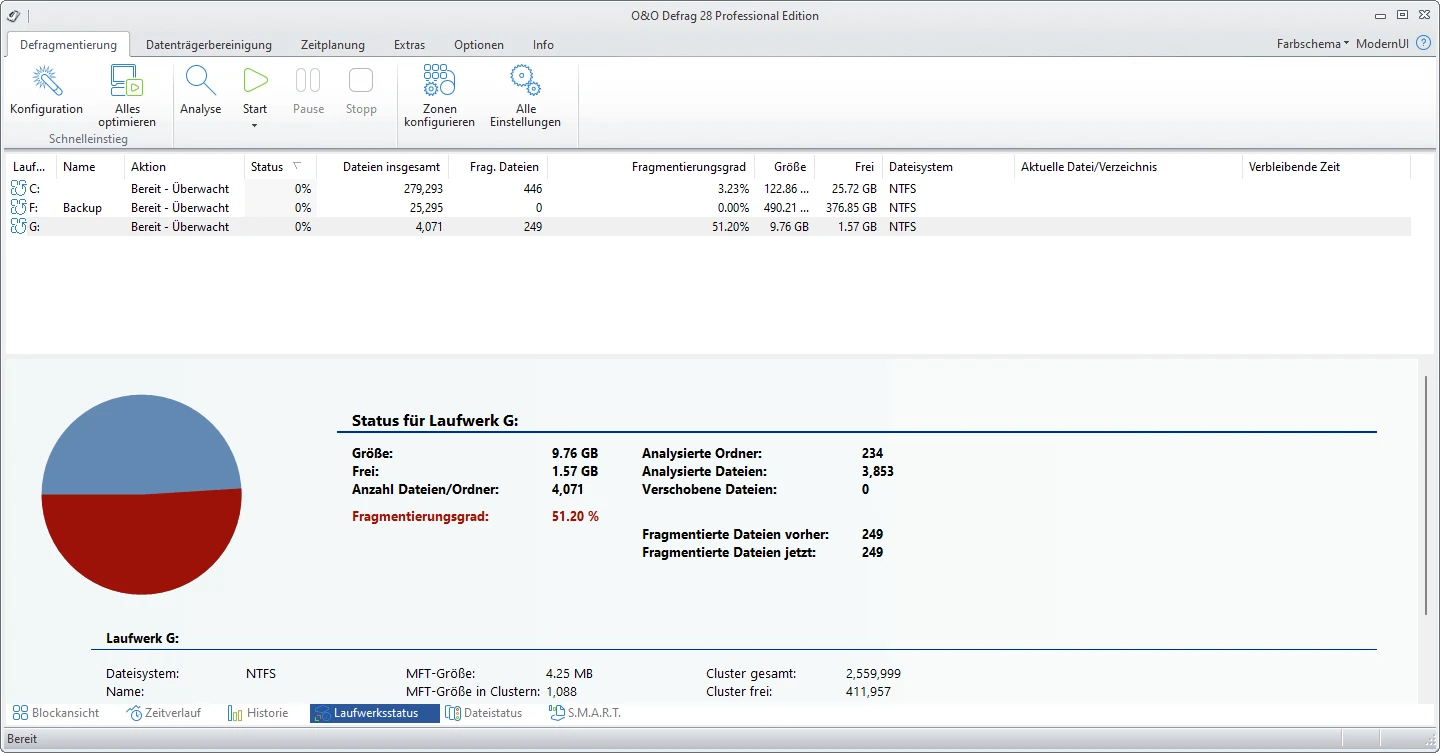The width and height of the screenshot is (1440, 753).
Task: Click the Historie chart icon
Action: pos(235,713)
